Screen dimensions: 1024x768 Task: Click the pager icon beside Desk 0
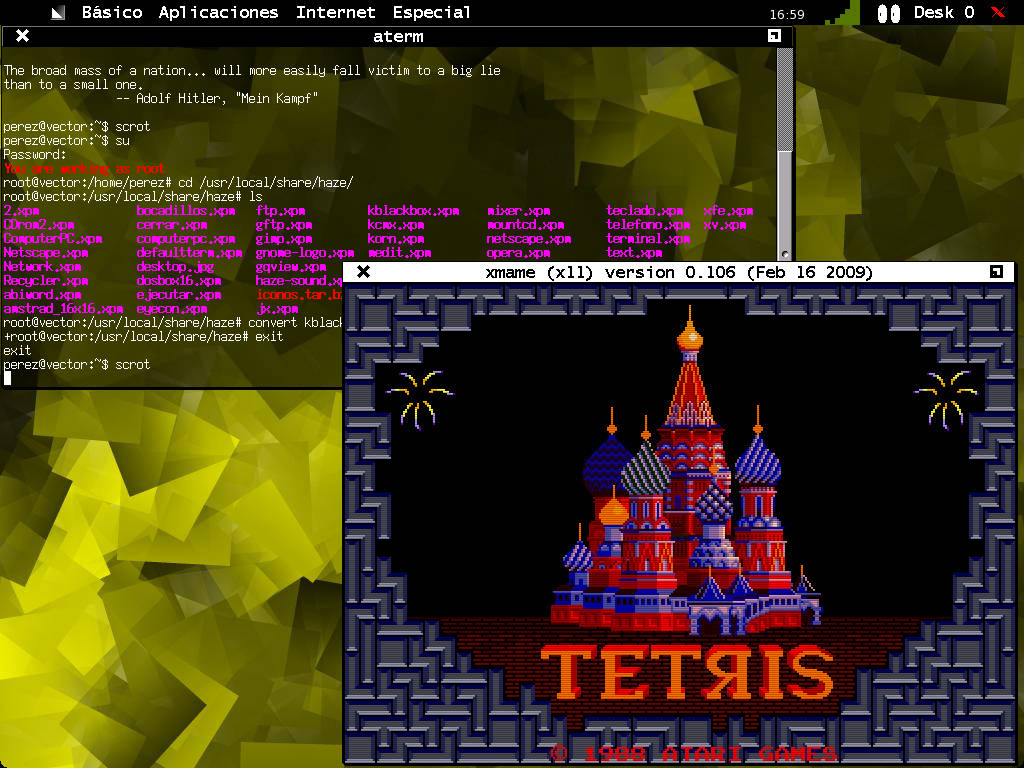coord(888,13)
